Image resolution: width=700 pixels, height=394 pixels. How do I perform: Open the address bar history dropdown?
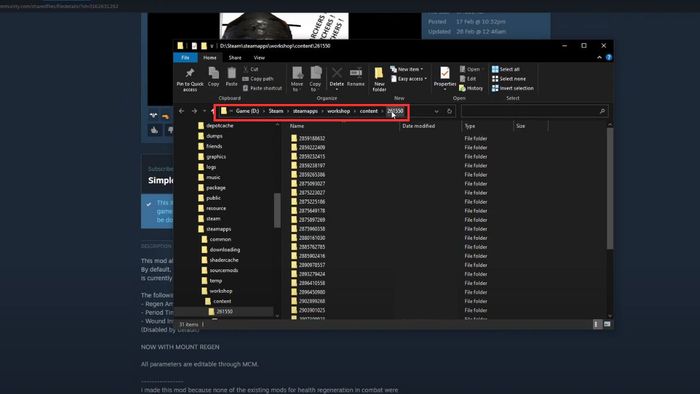[436, 111]
